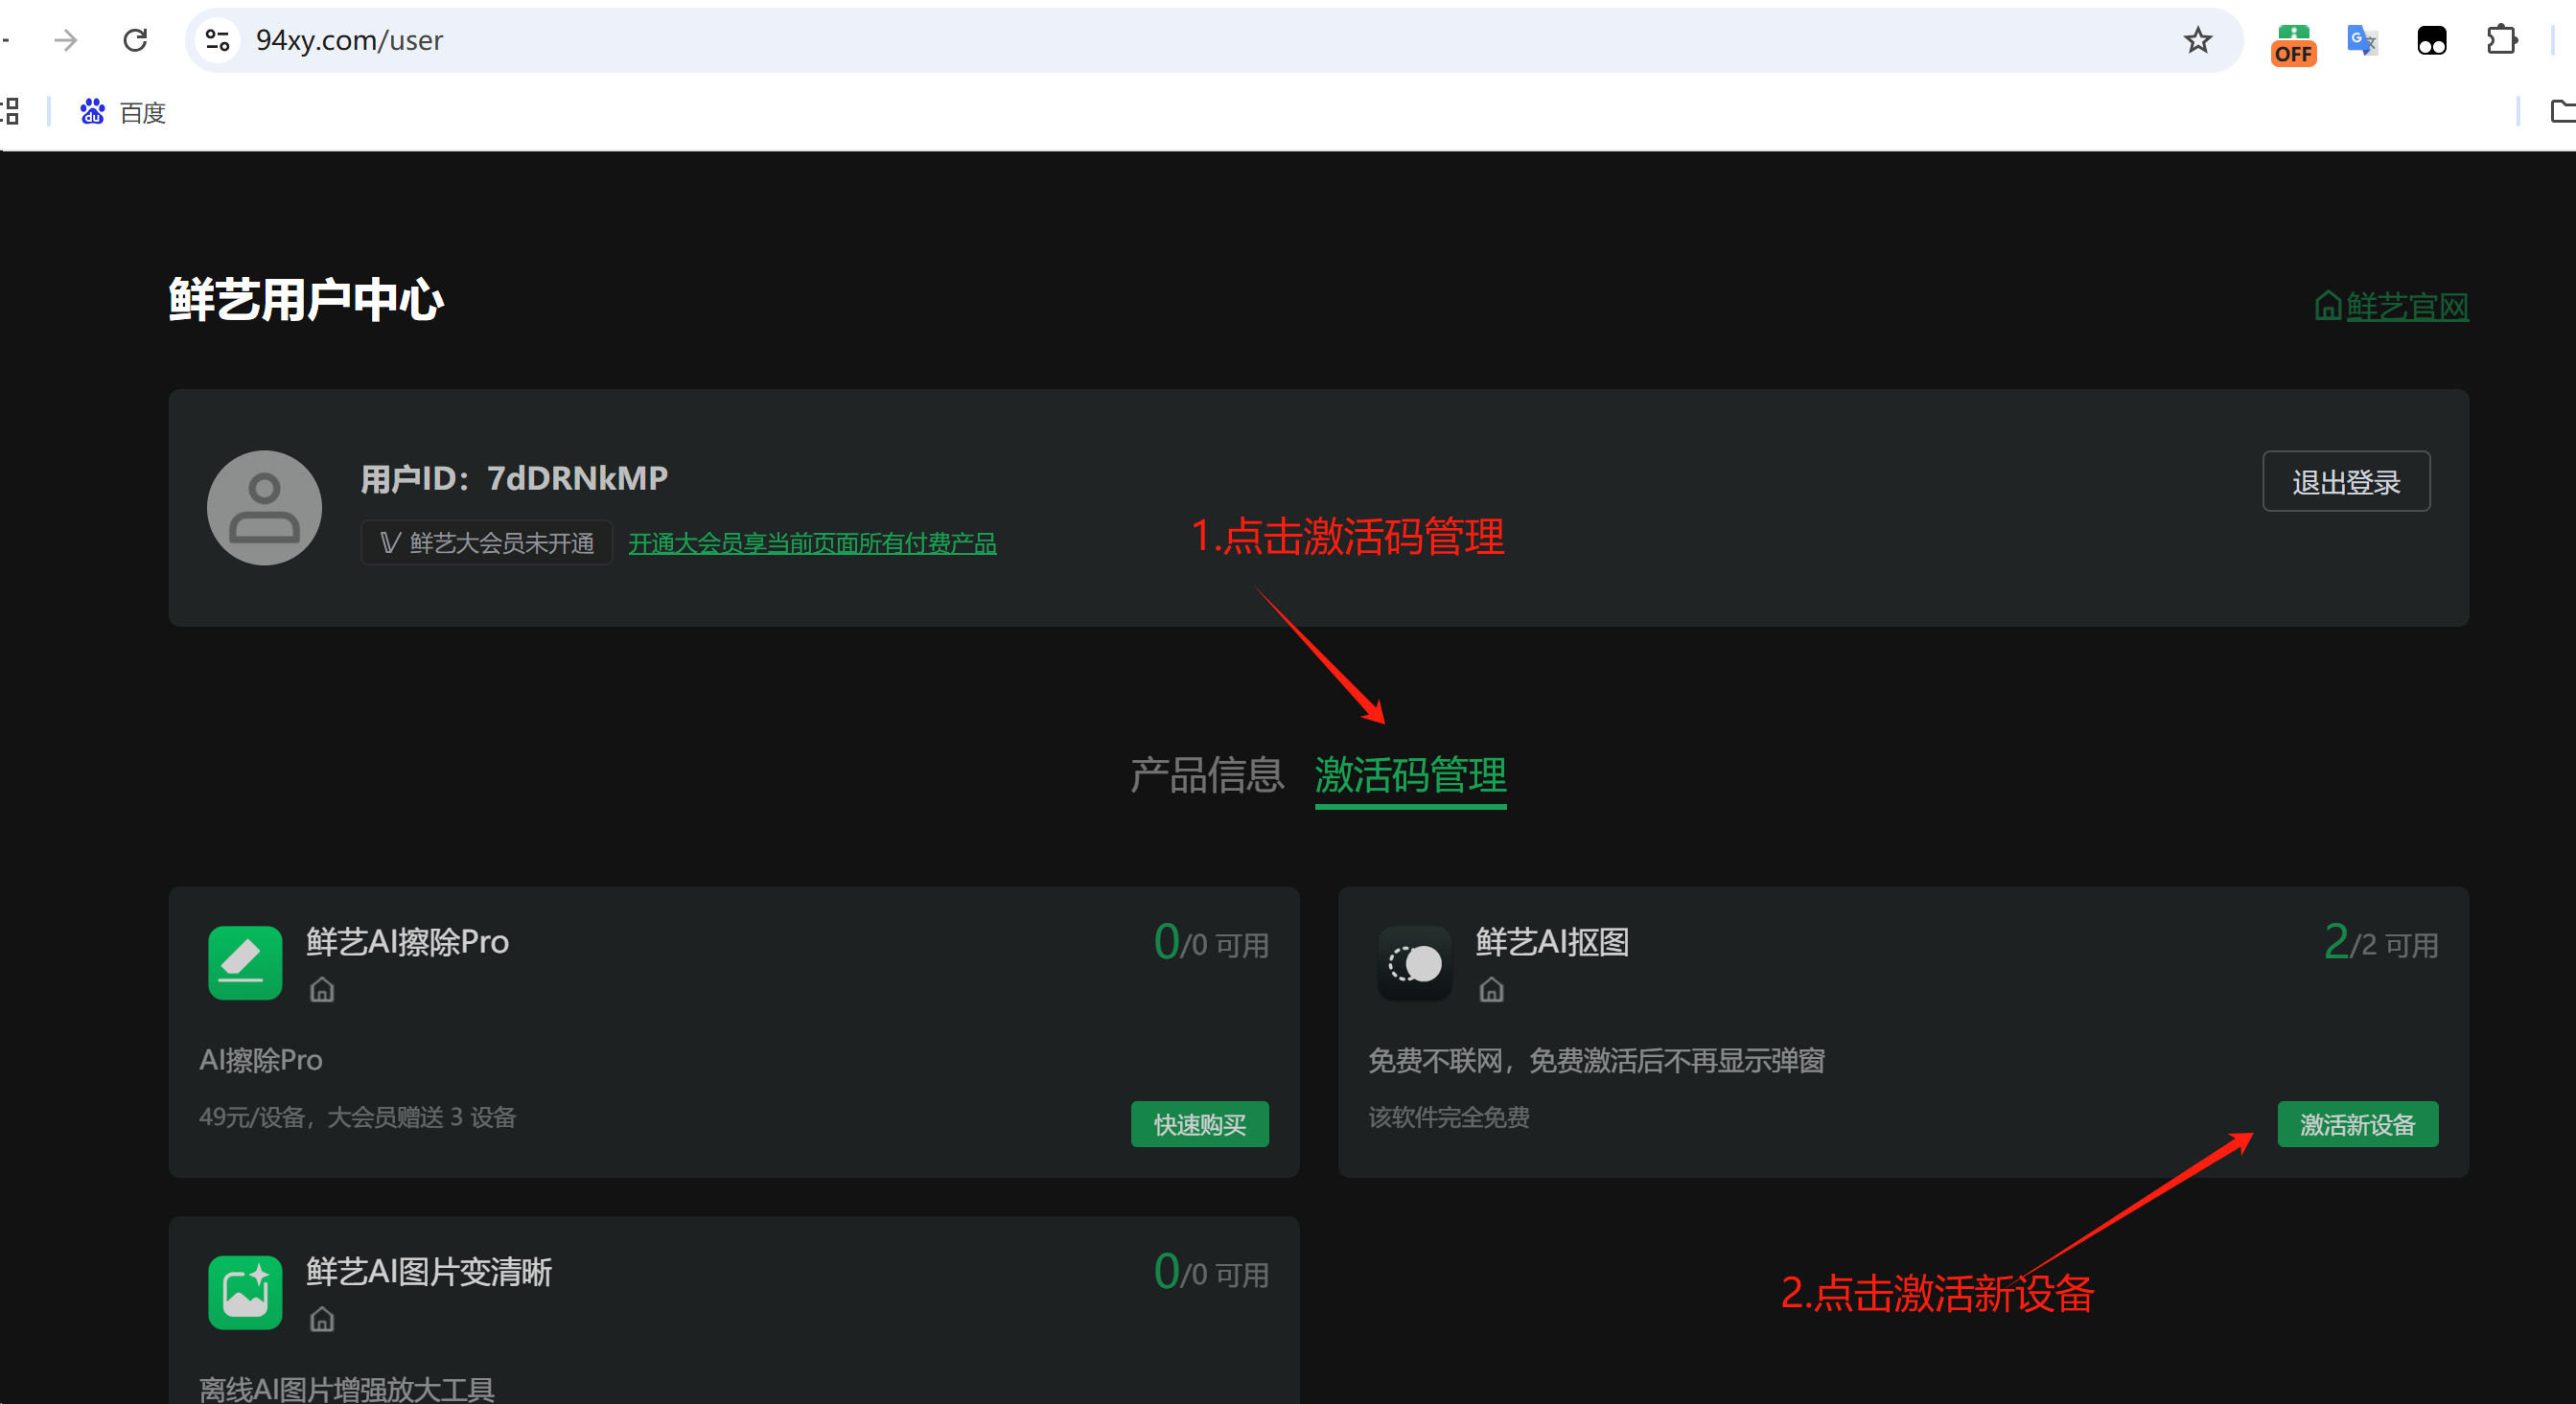Click the 鲜艺AI图片变清晰 app icon
The width and height of the screenshot is (2576, 1404).
pyautogui.click(x=245, y=1292)
